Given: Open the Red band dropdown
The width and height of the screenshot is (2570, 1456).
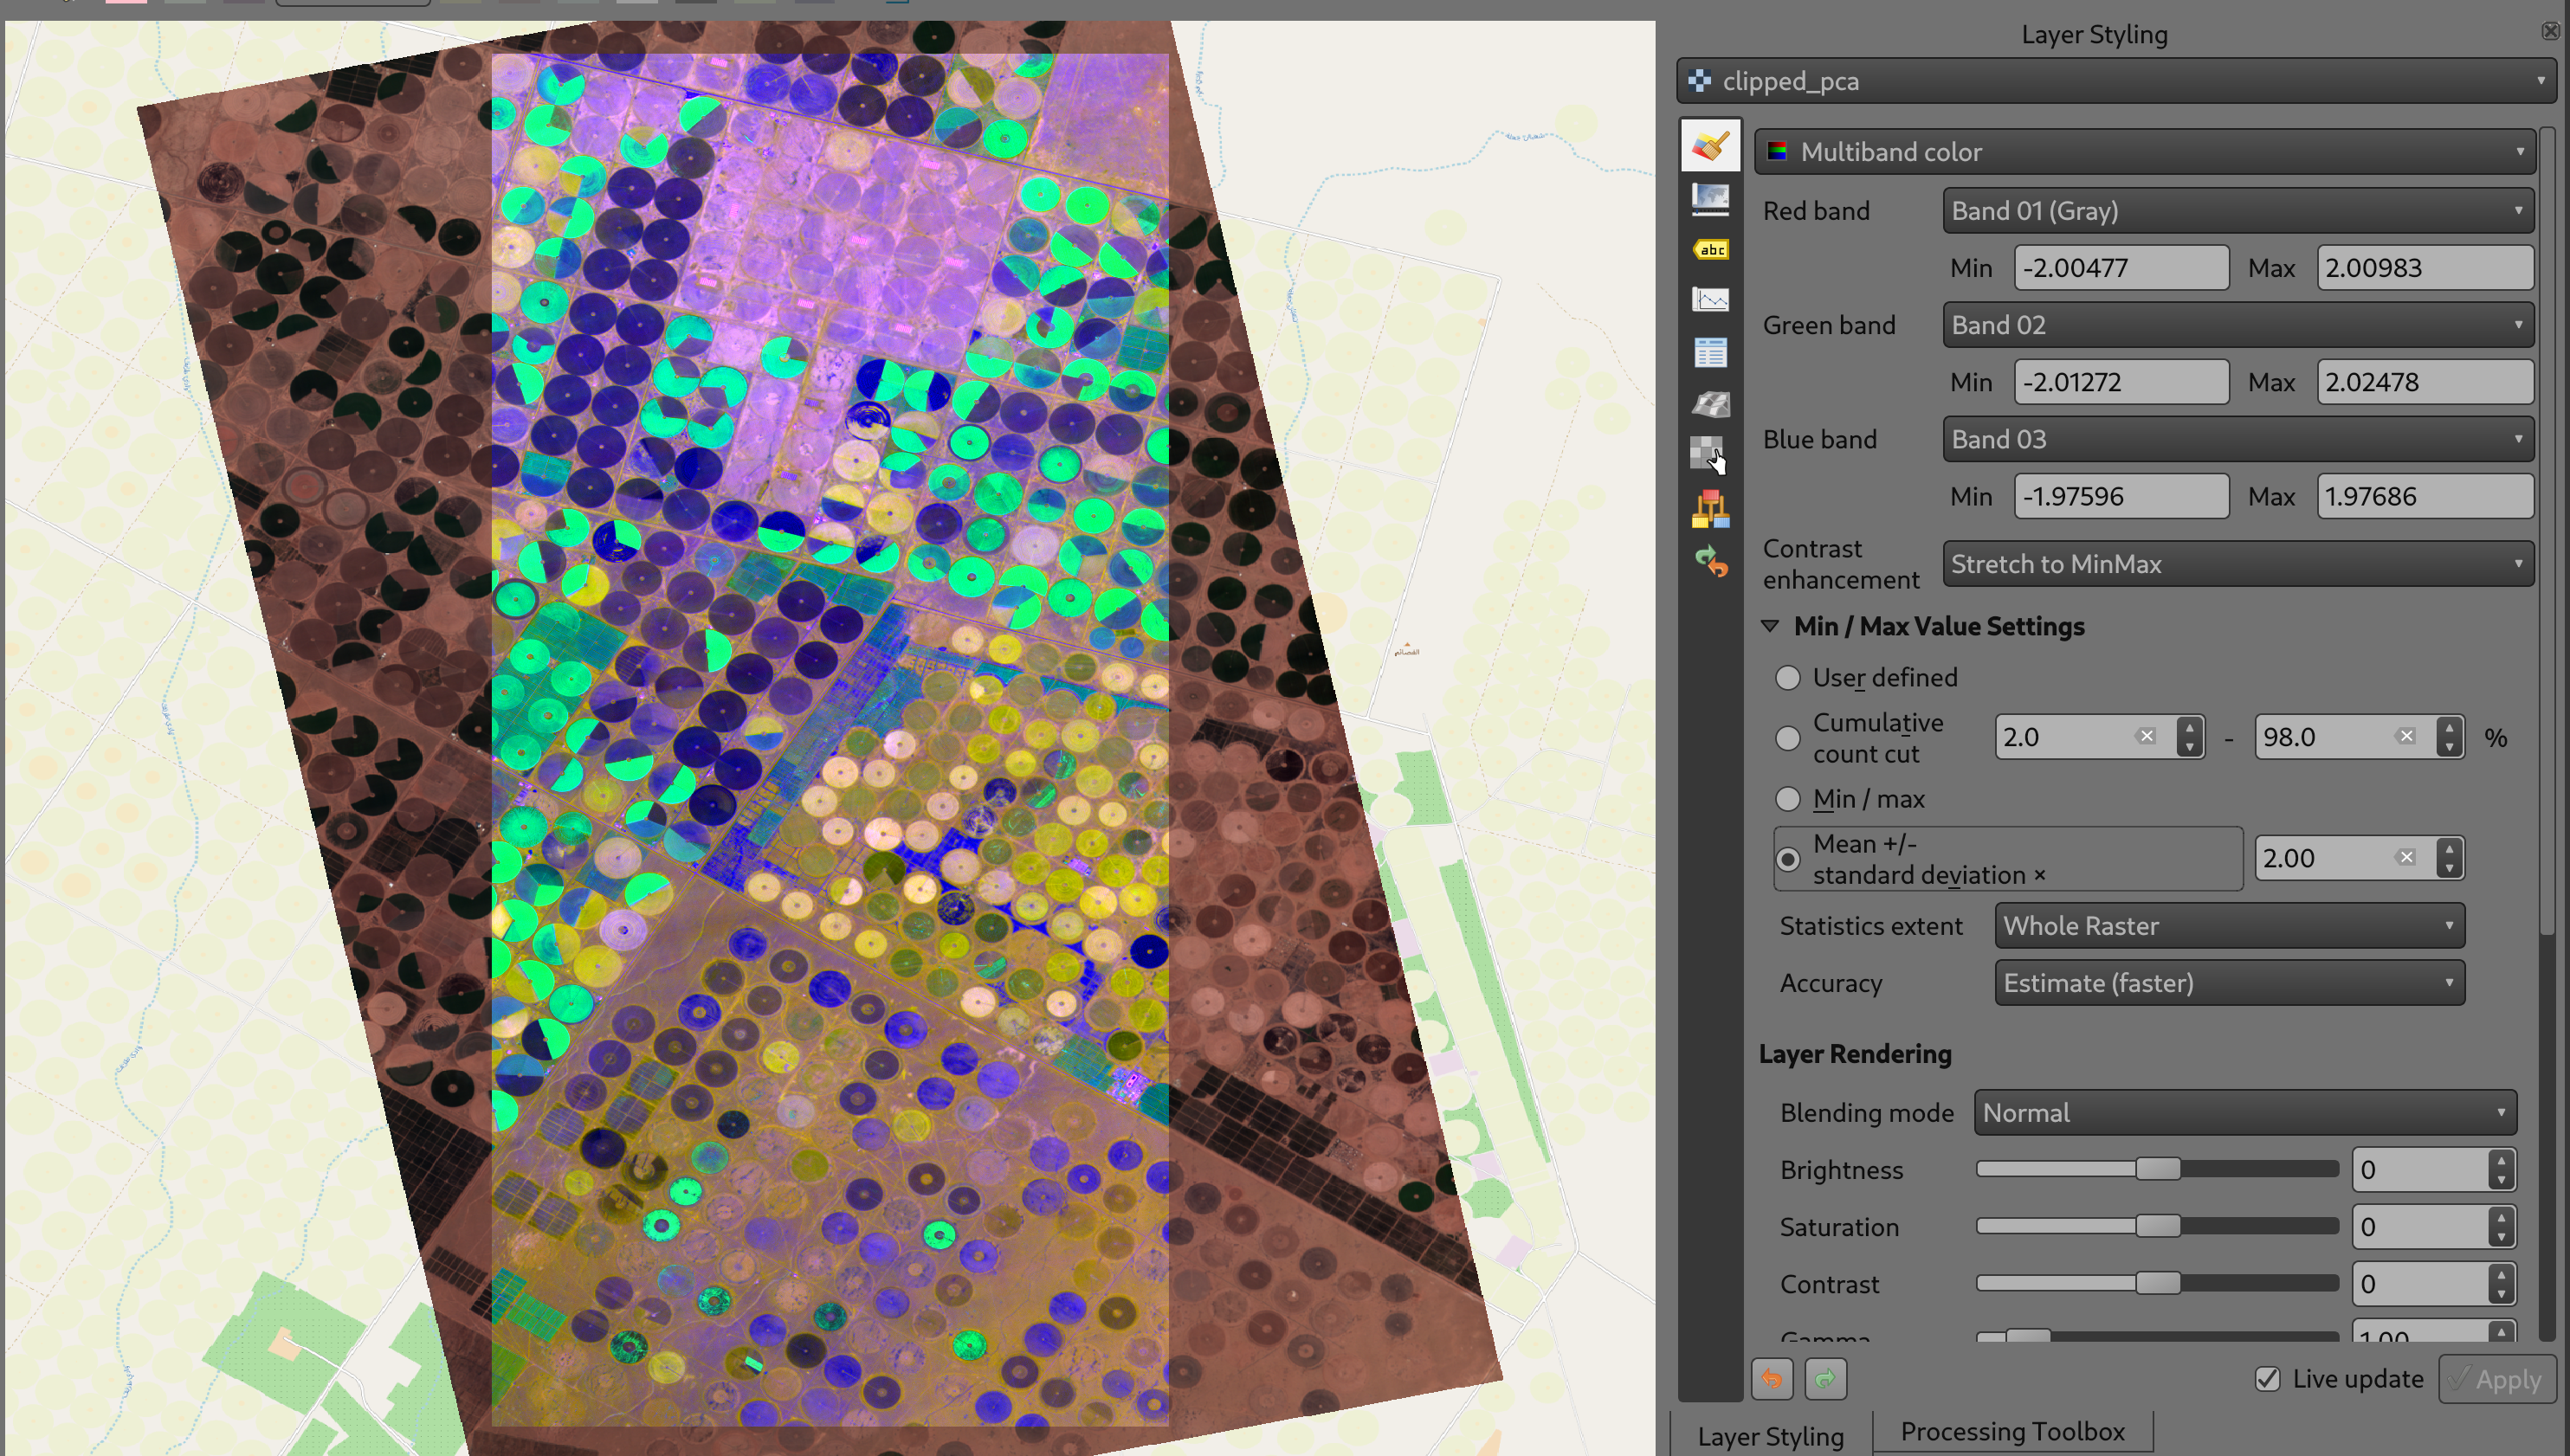Looking at the screenshot, I should 2237,210.
